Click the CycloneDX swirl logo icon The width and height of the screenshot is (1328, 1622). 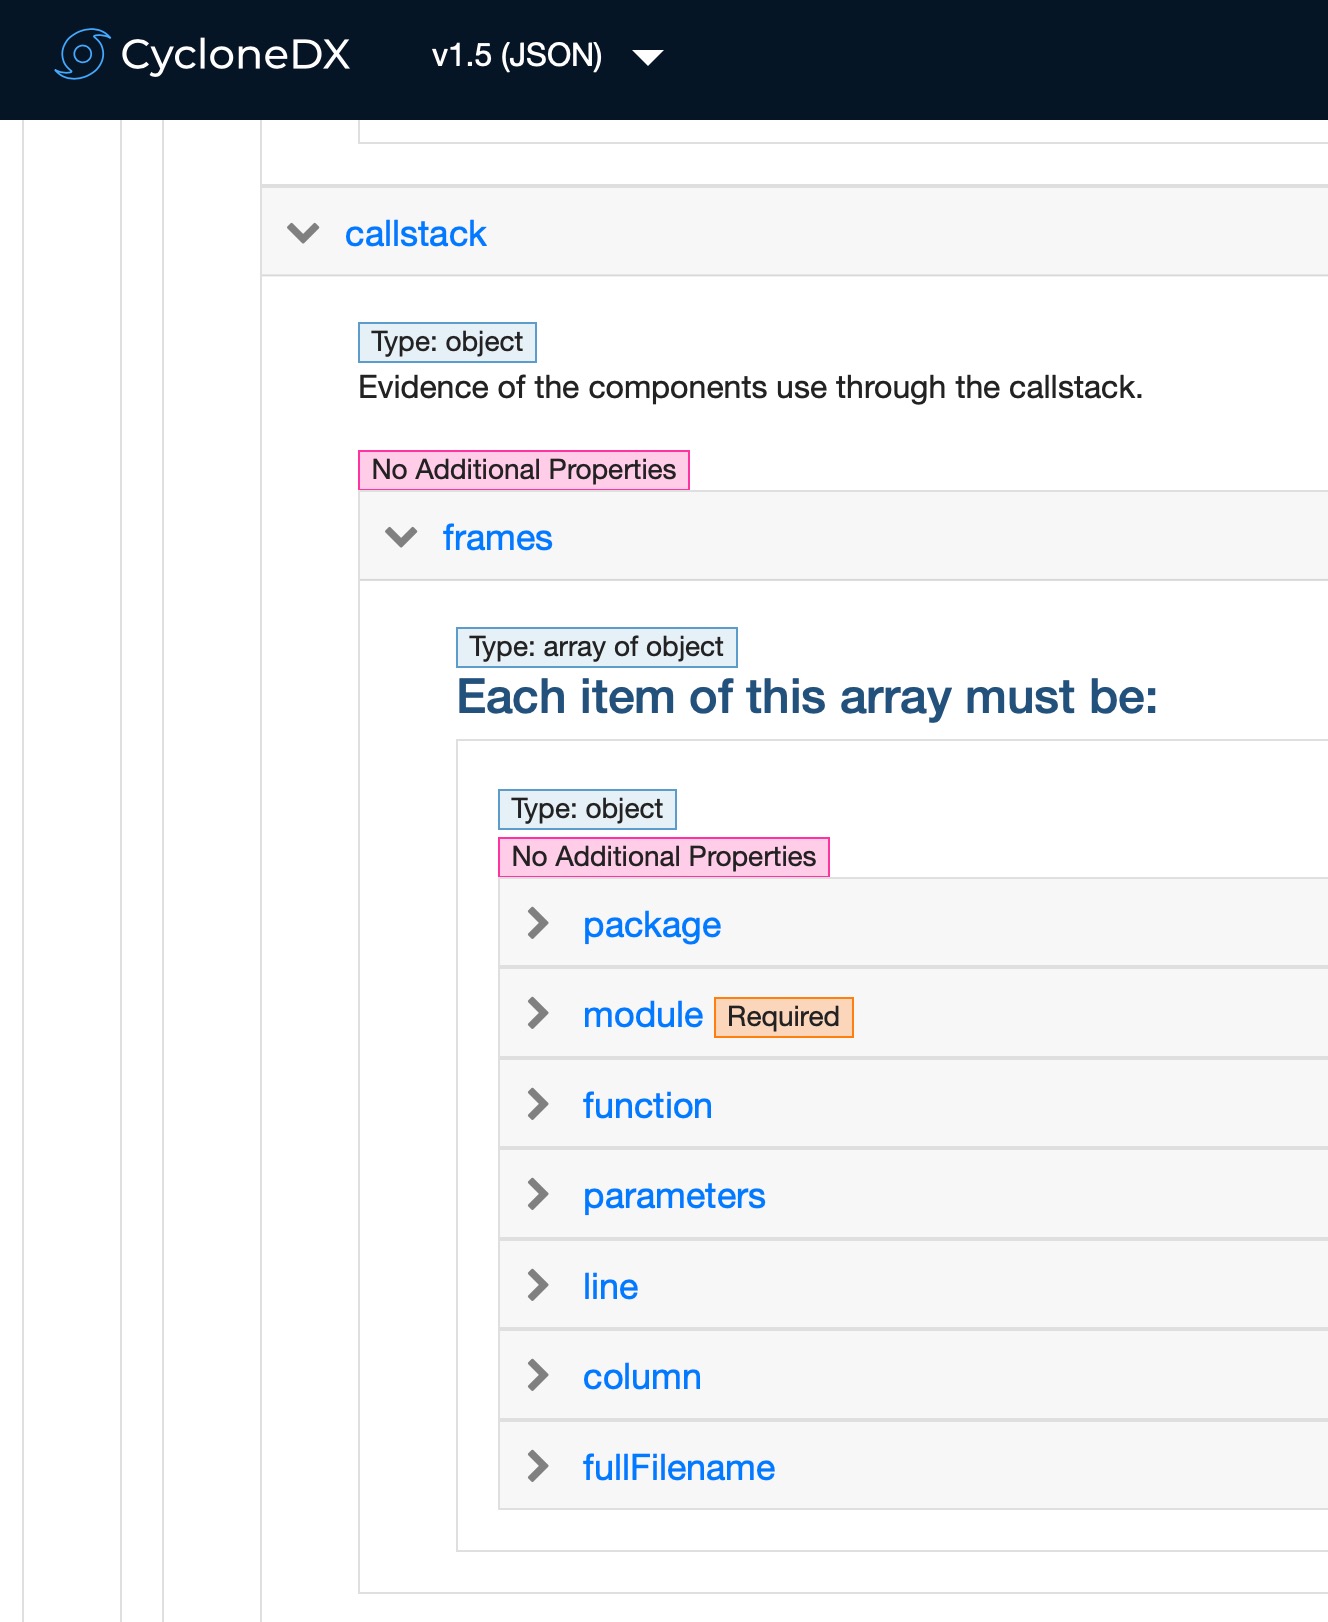tap(81, 54)
